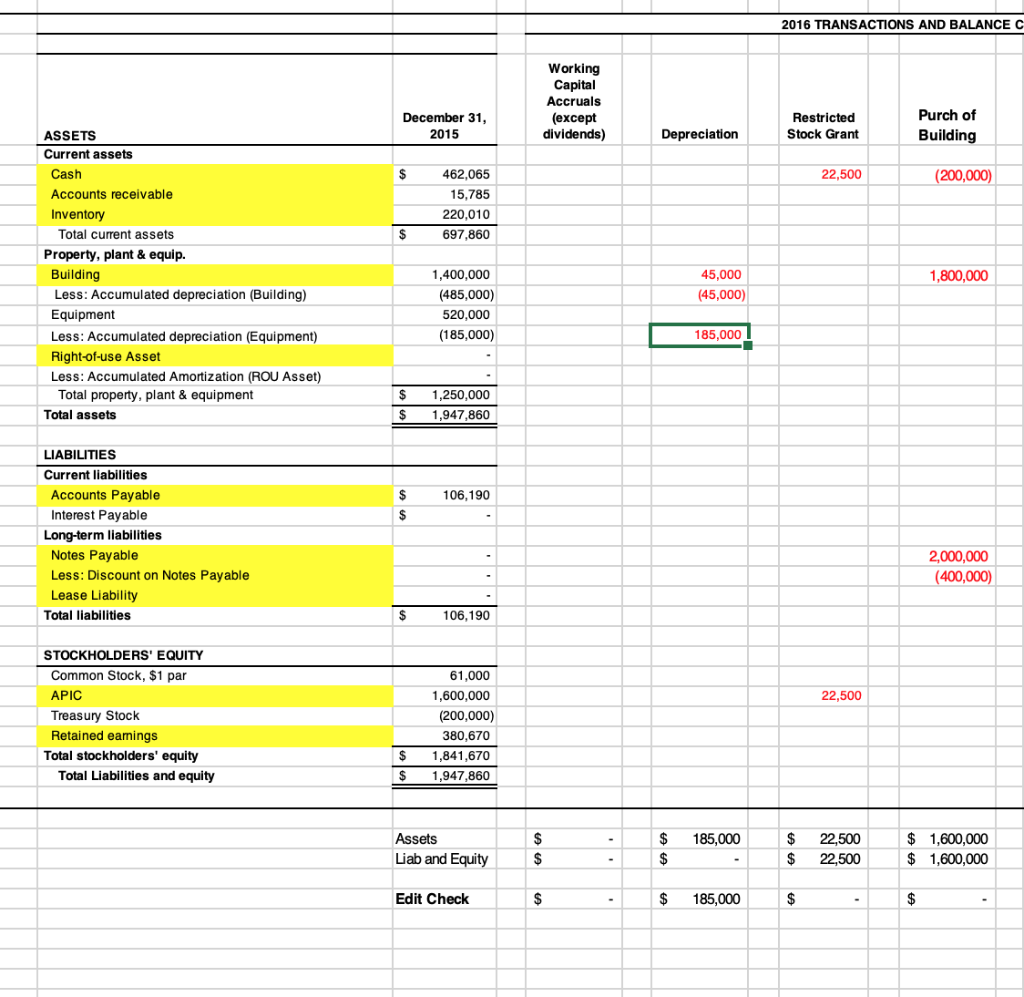Click the Total current assets cell 697,860
Screen dimensions: 1024x997
460,234
